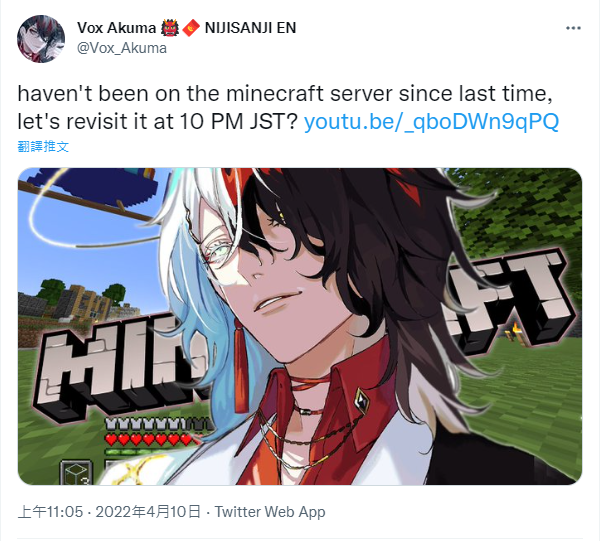Click the torch flame in the thumbnail
Screen dimensions: 600x541
click(x=517, y=328)
